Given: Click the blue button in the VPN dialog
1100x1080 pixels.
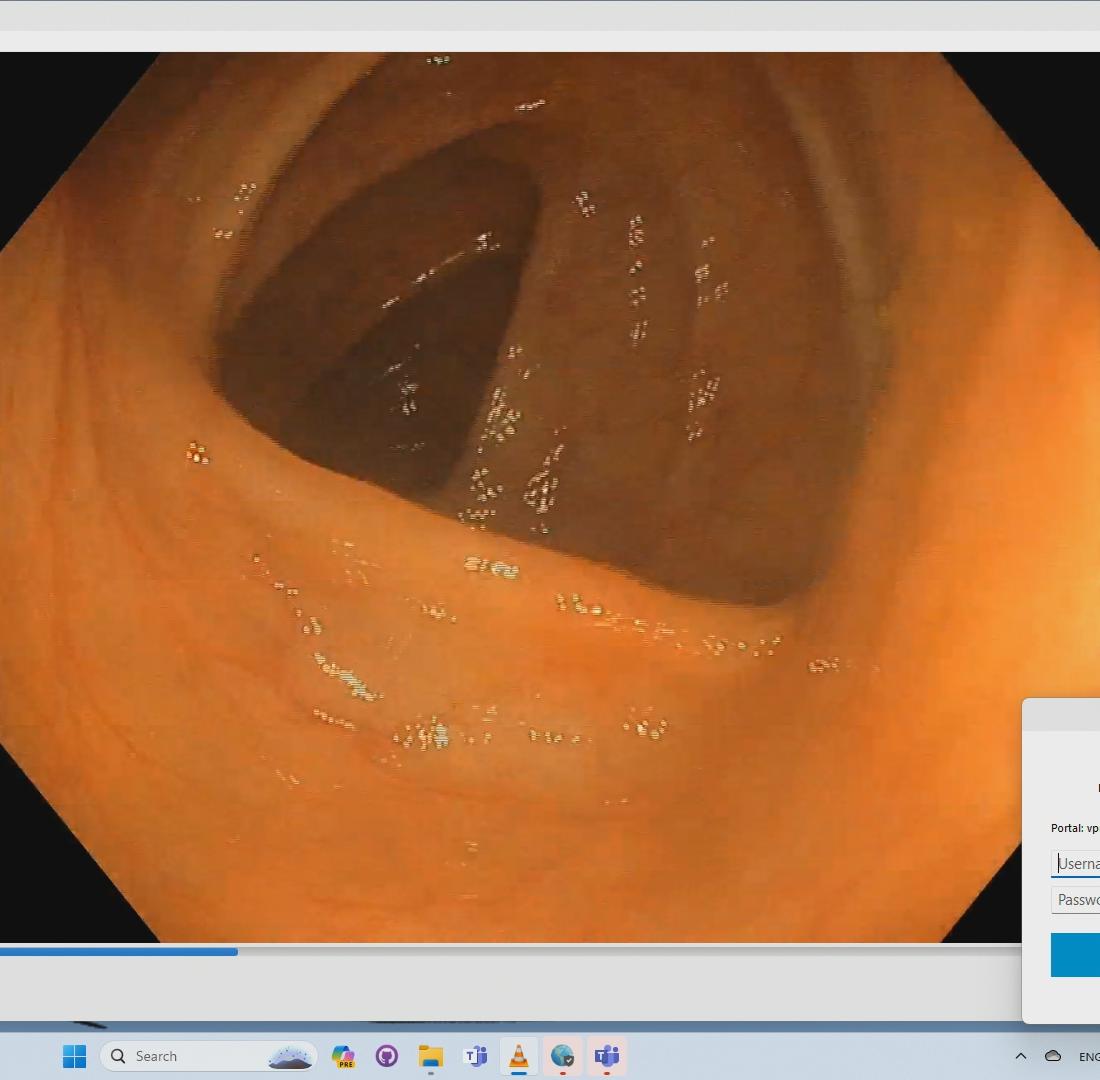Looking at the screenshot, I should coord(1075,955).
